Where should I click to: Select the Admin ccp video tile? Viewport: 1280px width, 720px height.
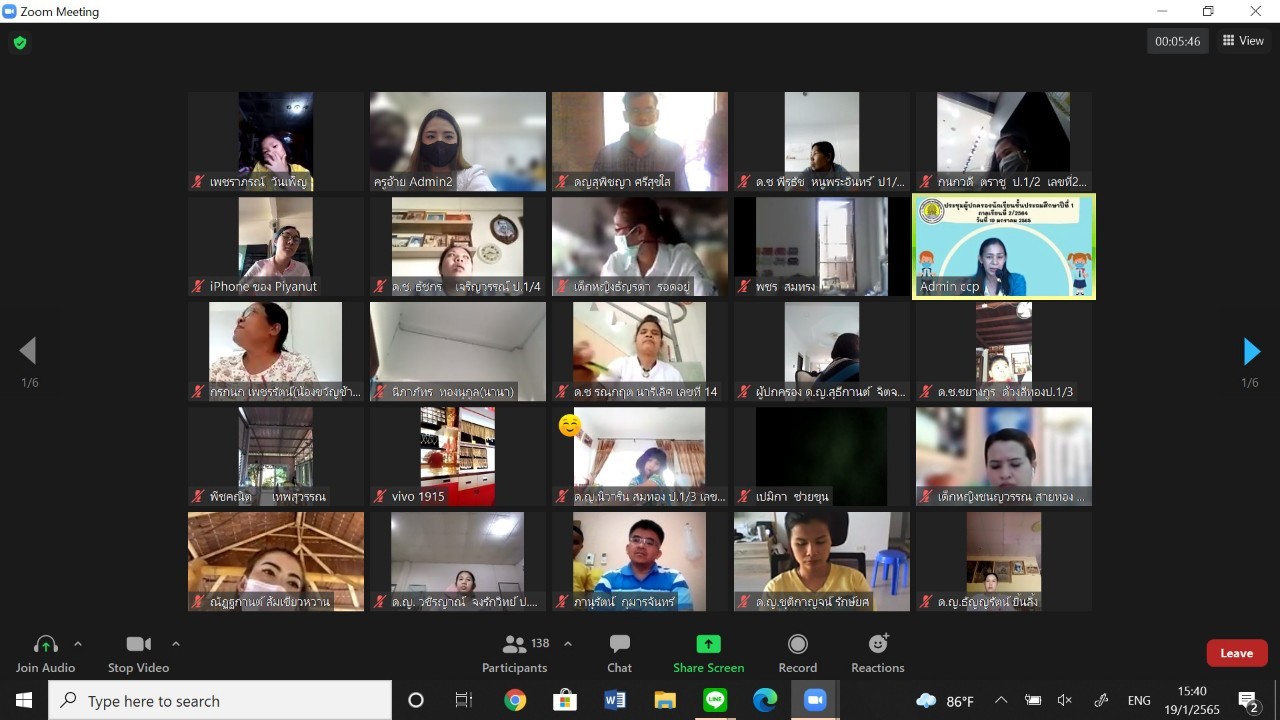(x=1004, y=246)
